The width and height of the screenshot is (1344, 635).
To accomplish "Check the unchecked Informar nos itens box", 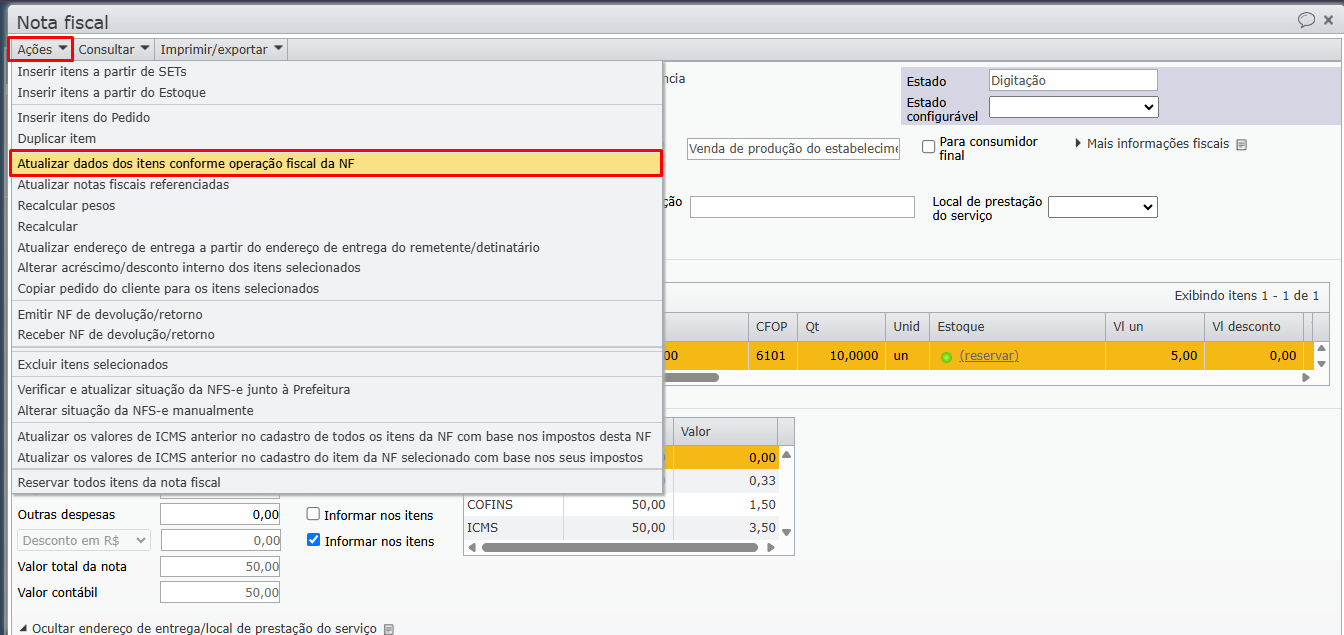I will (313, 514).
